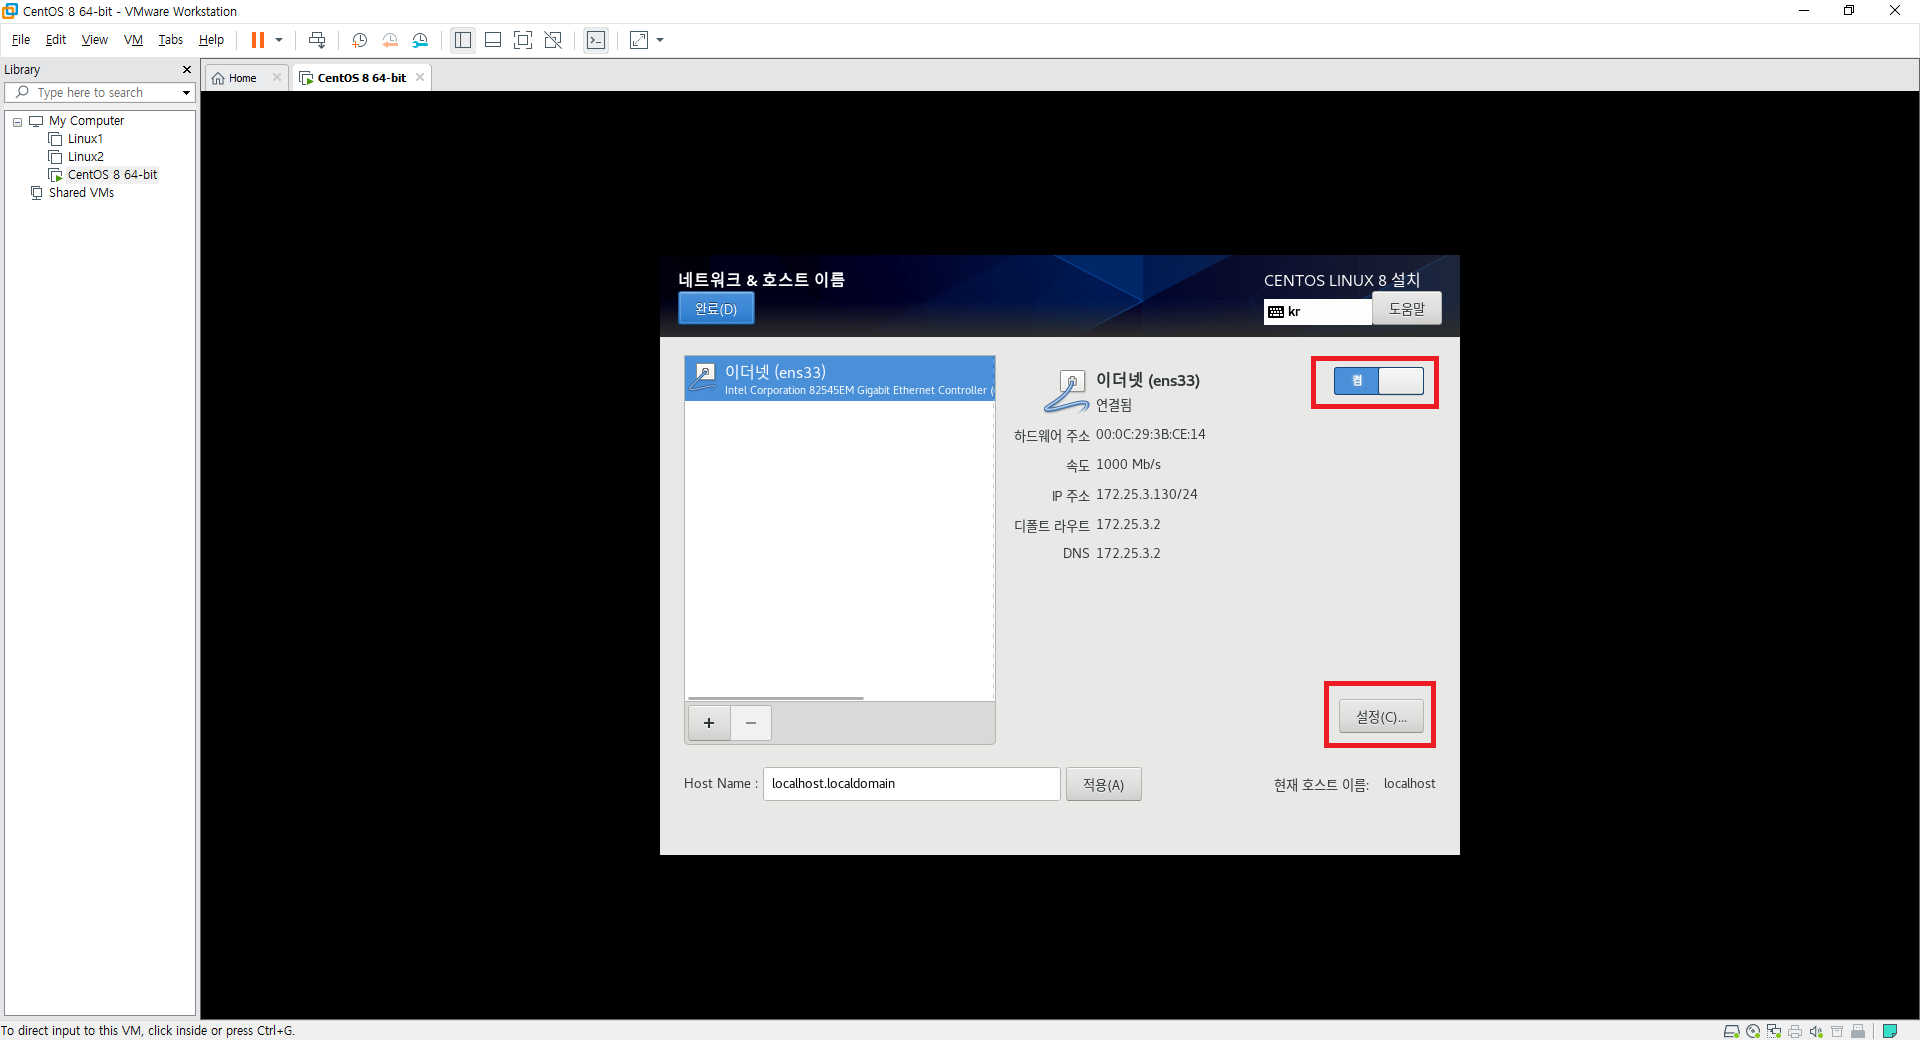Open the Tabs menu

click(x=171, y=40)
